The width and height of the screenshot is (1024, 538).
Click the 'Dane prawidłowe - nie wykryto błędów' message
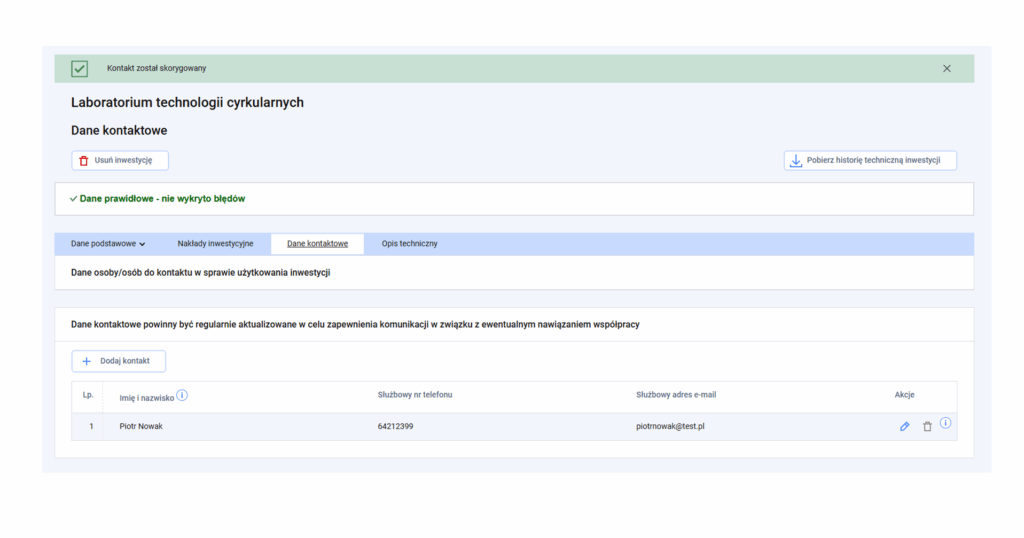pyautogui.click(x=162, y=198)
